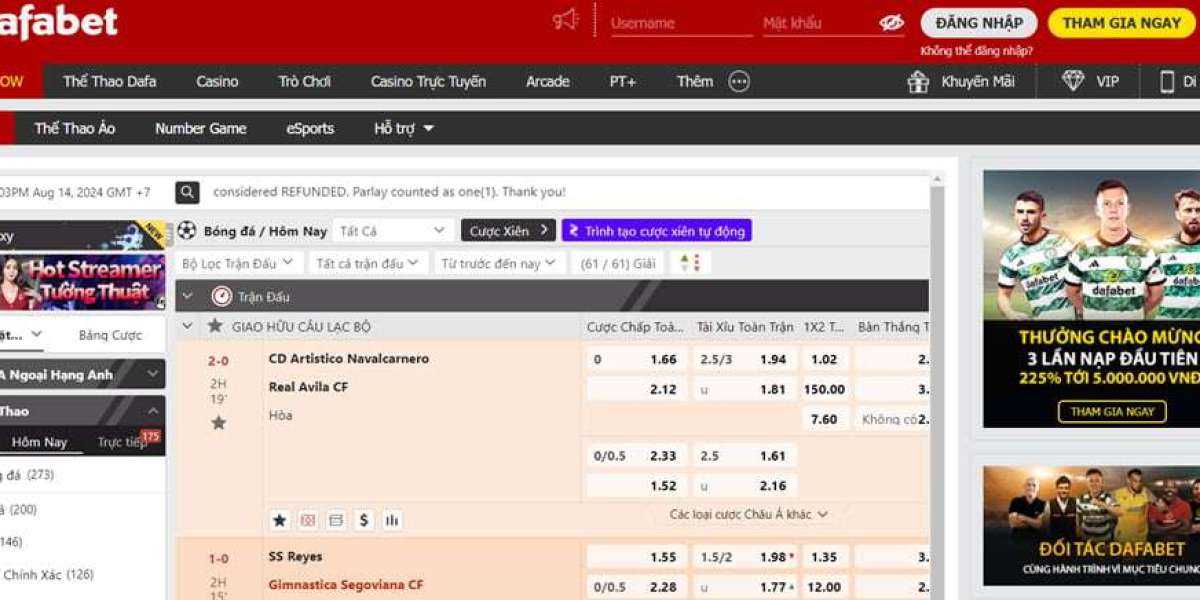The image size is (1200, 600).
Task: Open the Number Game submenu
Action: click(200, 128)
